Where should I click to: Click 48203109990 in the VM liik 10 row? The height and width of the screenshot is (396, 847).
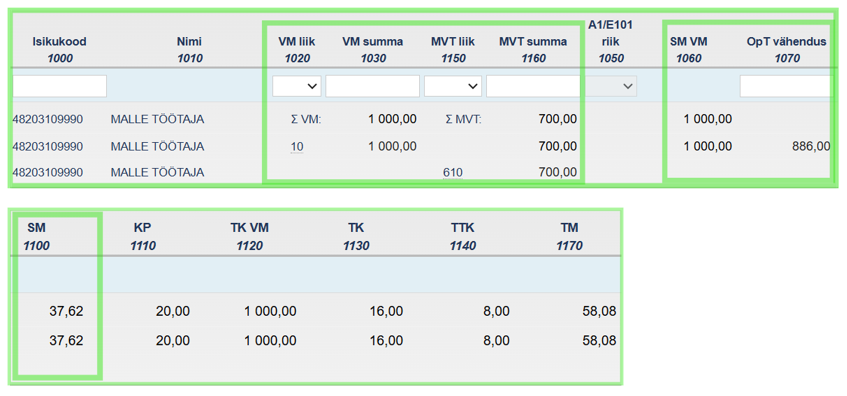pos(48,146)
